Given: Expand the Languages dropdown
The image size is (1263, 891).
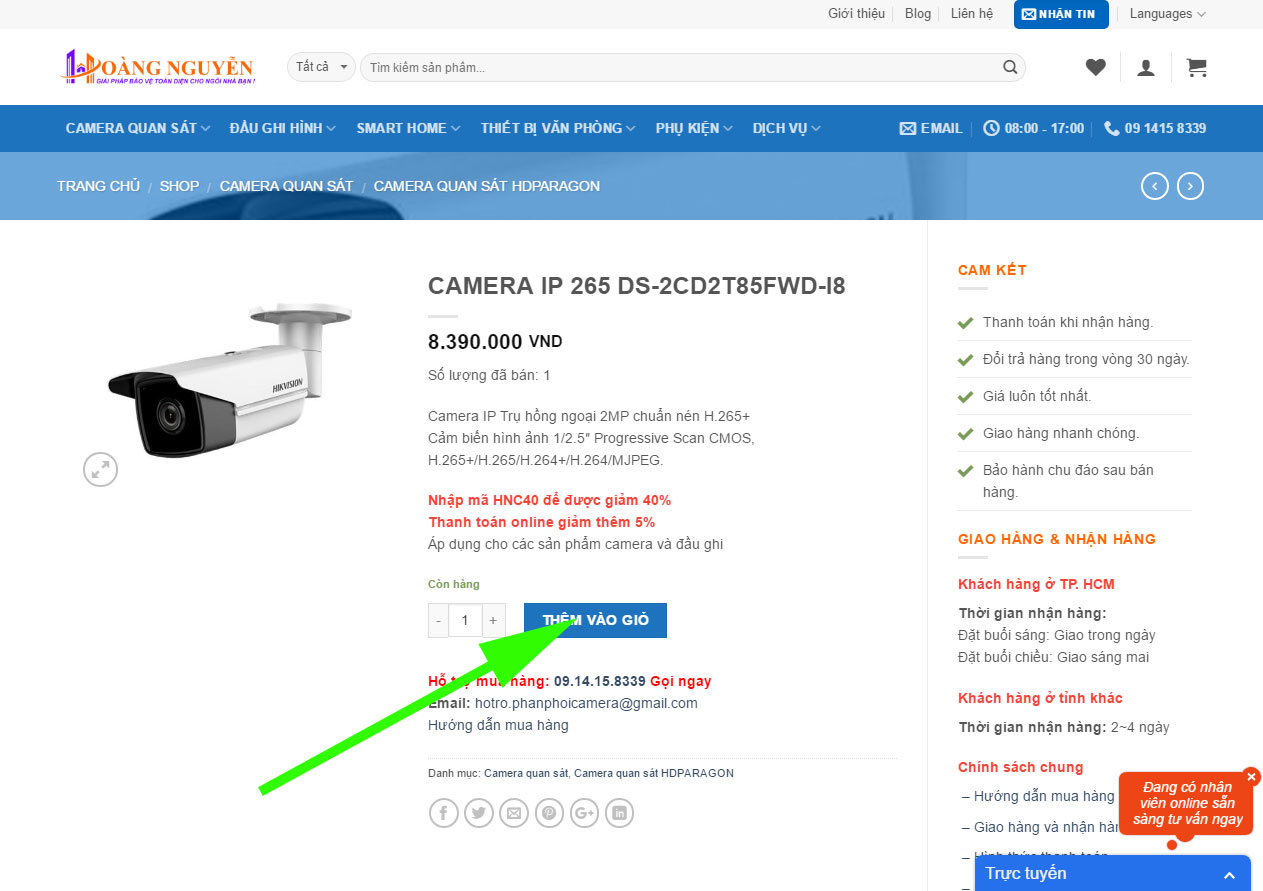Looking at the screenshot, I should 1167,14.
